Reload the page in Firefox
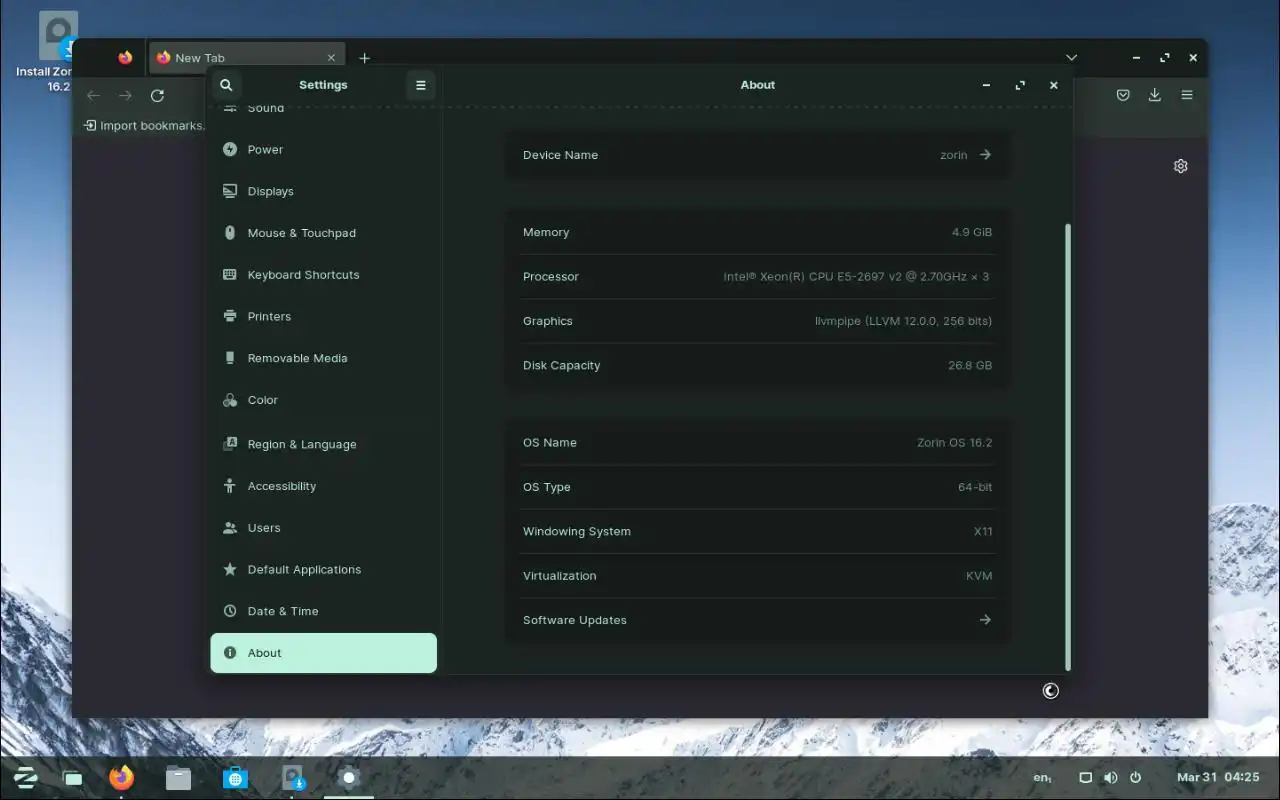This screenshot has height=800, width=1280. point(157,95)
